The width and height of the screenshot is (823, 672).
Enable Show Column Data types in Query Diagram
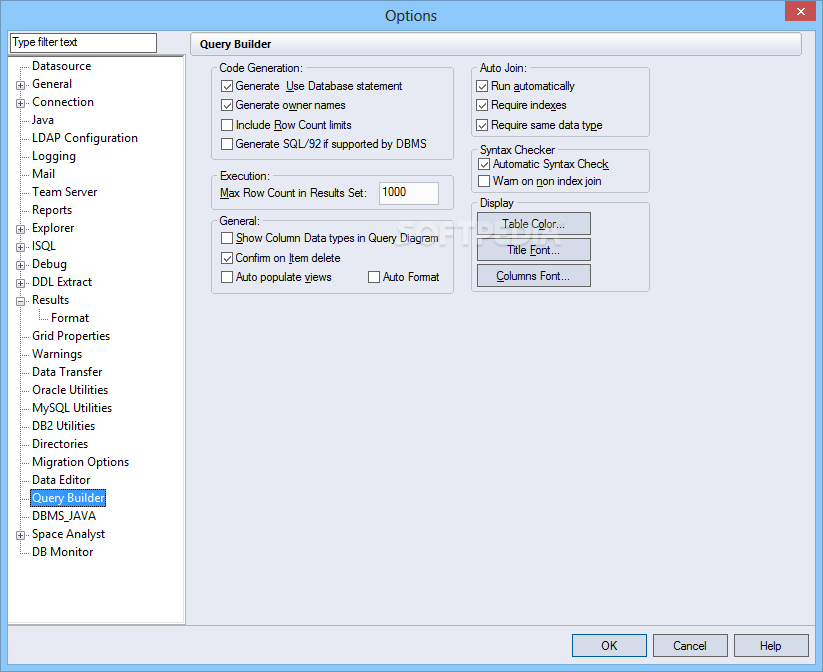pyautogui.click(x=227, y=238)
